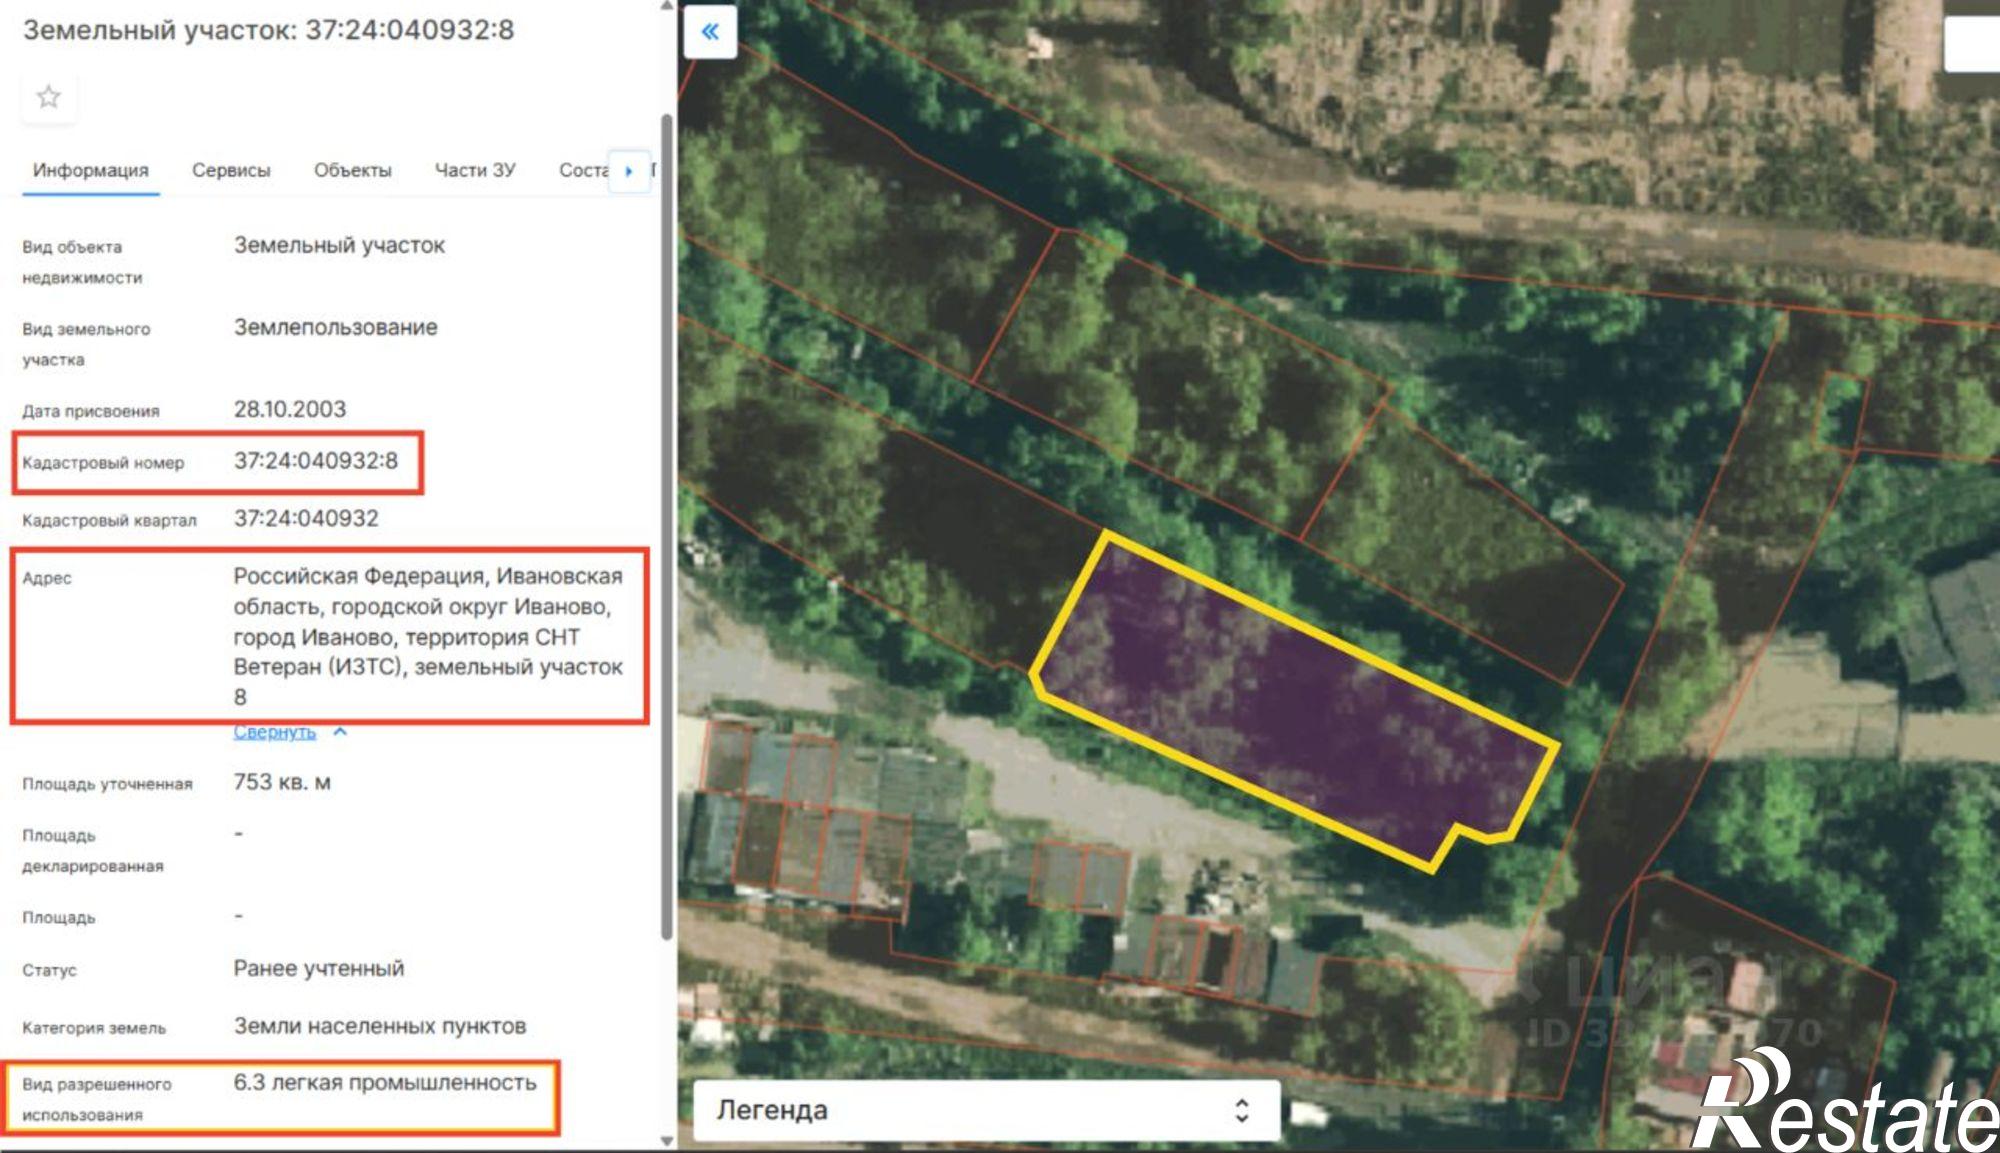Click the address text Российская Федерация, Ивановская область

coord(428,636)
